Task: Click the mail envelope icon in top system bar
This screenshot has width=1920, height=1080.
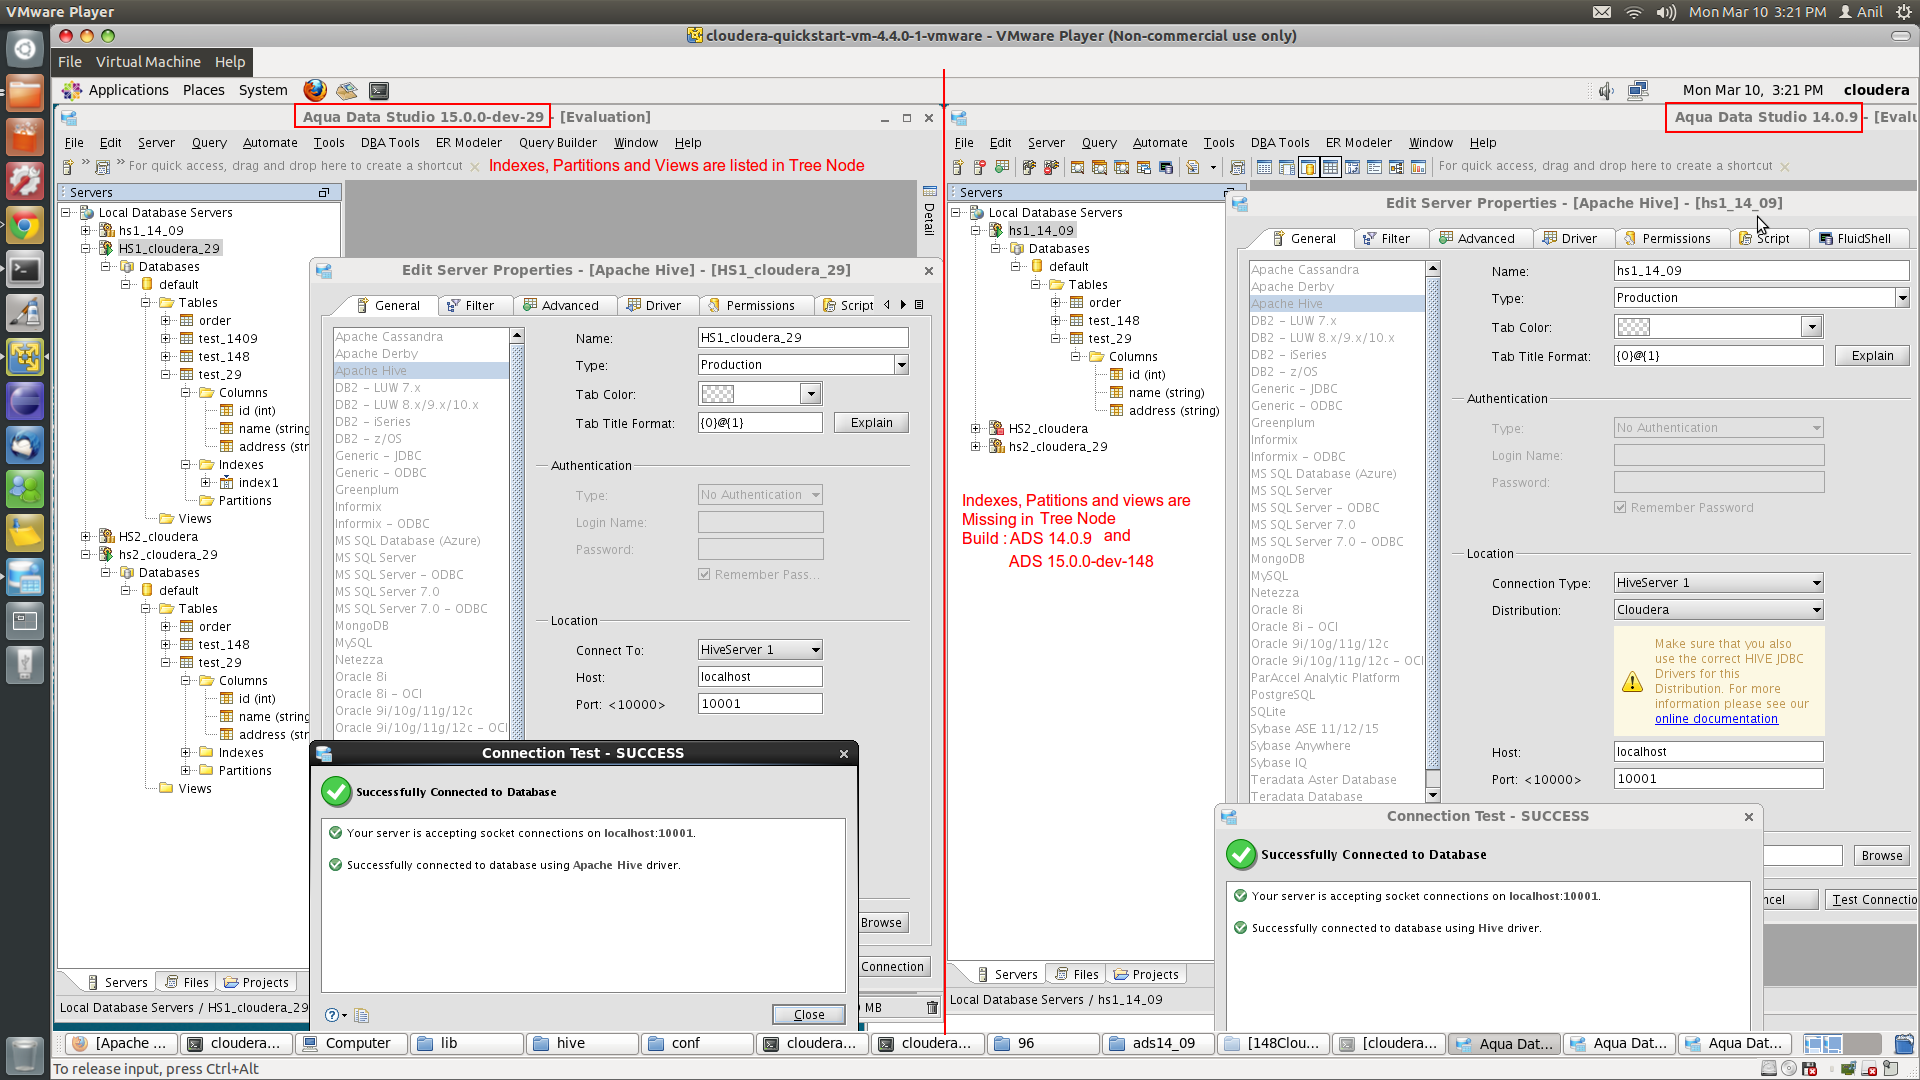Action: point(1602,12)
